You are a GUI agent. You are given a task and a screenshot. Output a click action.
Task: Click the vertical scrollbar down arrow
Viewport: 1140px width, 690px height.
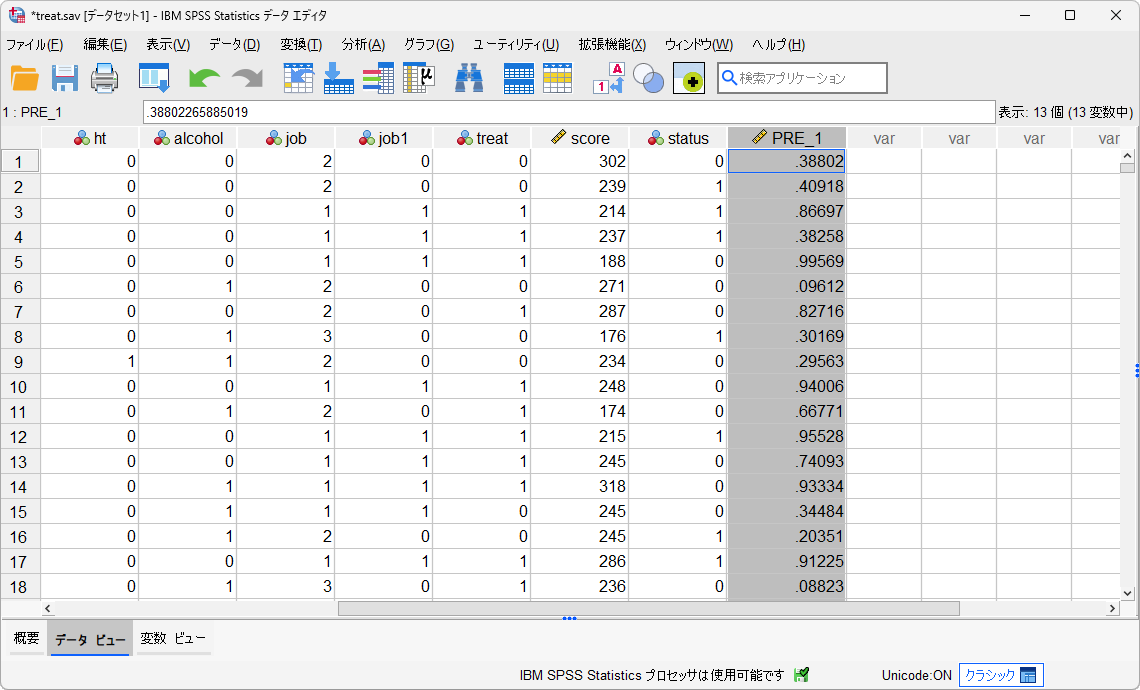click(x=1127, y=593)
